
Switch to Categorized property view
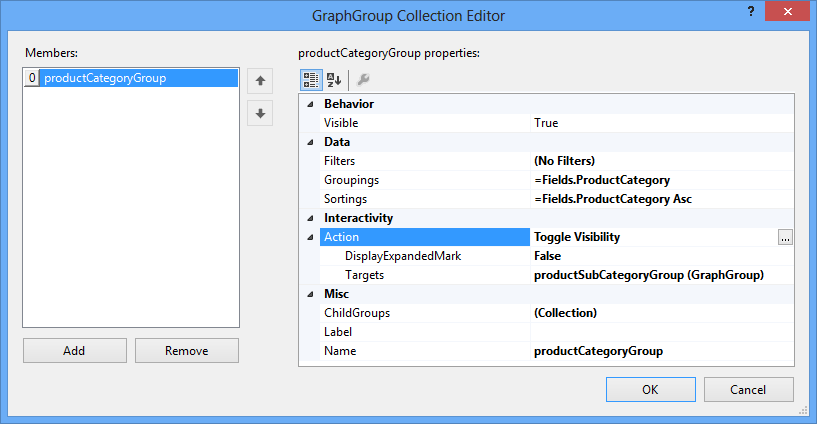310,80
